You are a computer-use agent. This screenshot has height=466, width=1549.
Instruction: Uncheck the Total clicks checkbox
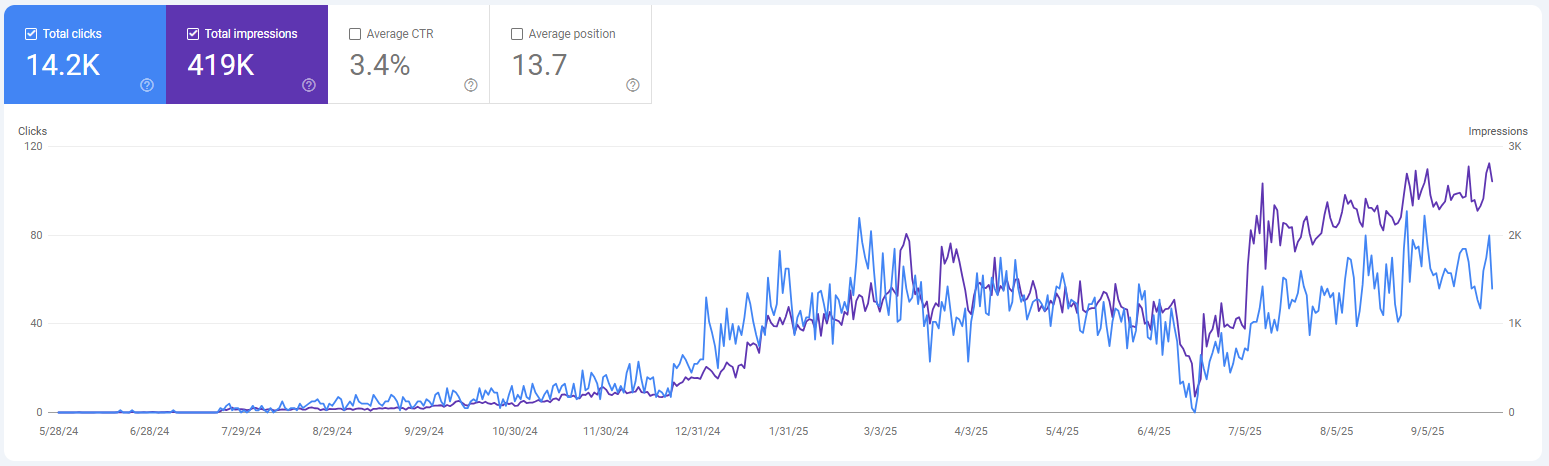(x=31, y=34)
